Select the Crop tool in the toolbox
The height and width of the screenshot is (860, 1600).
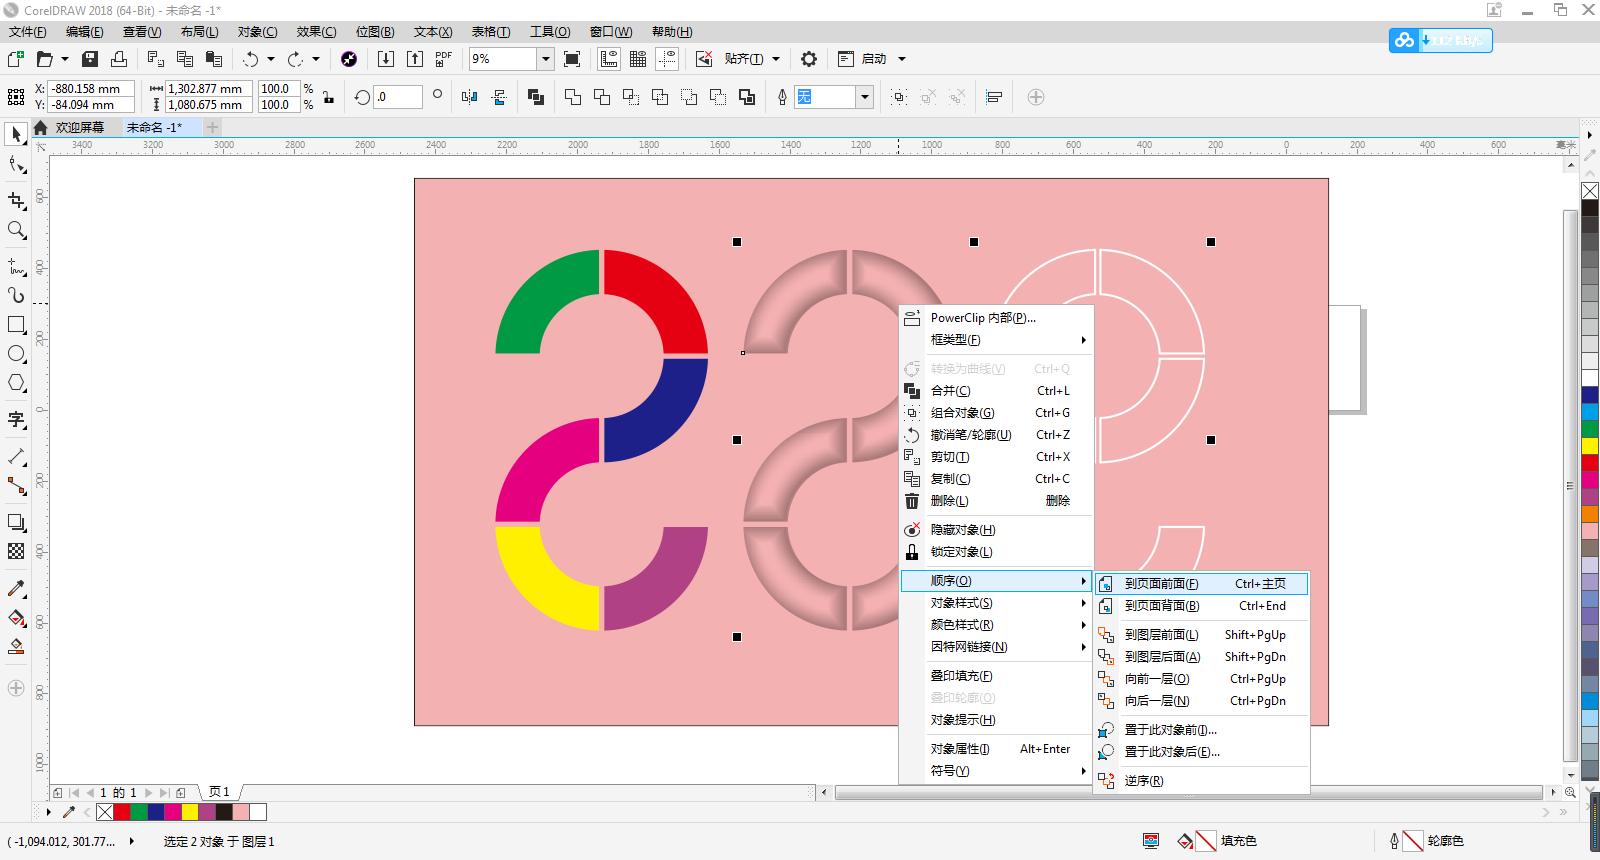[x=16, y=200]
